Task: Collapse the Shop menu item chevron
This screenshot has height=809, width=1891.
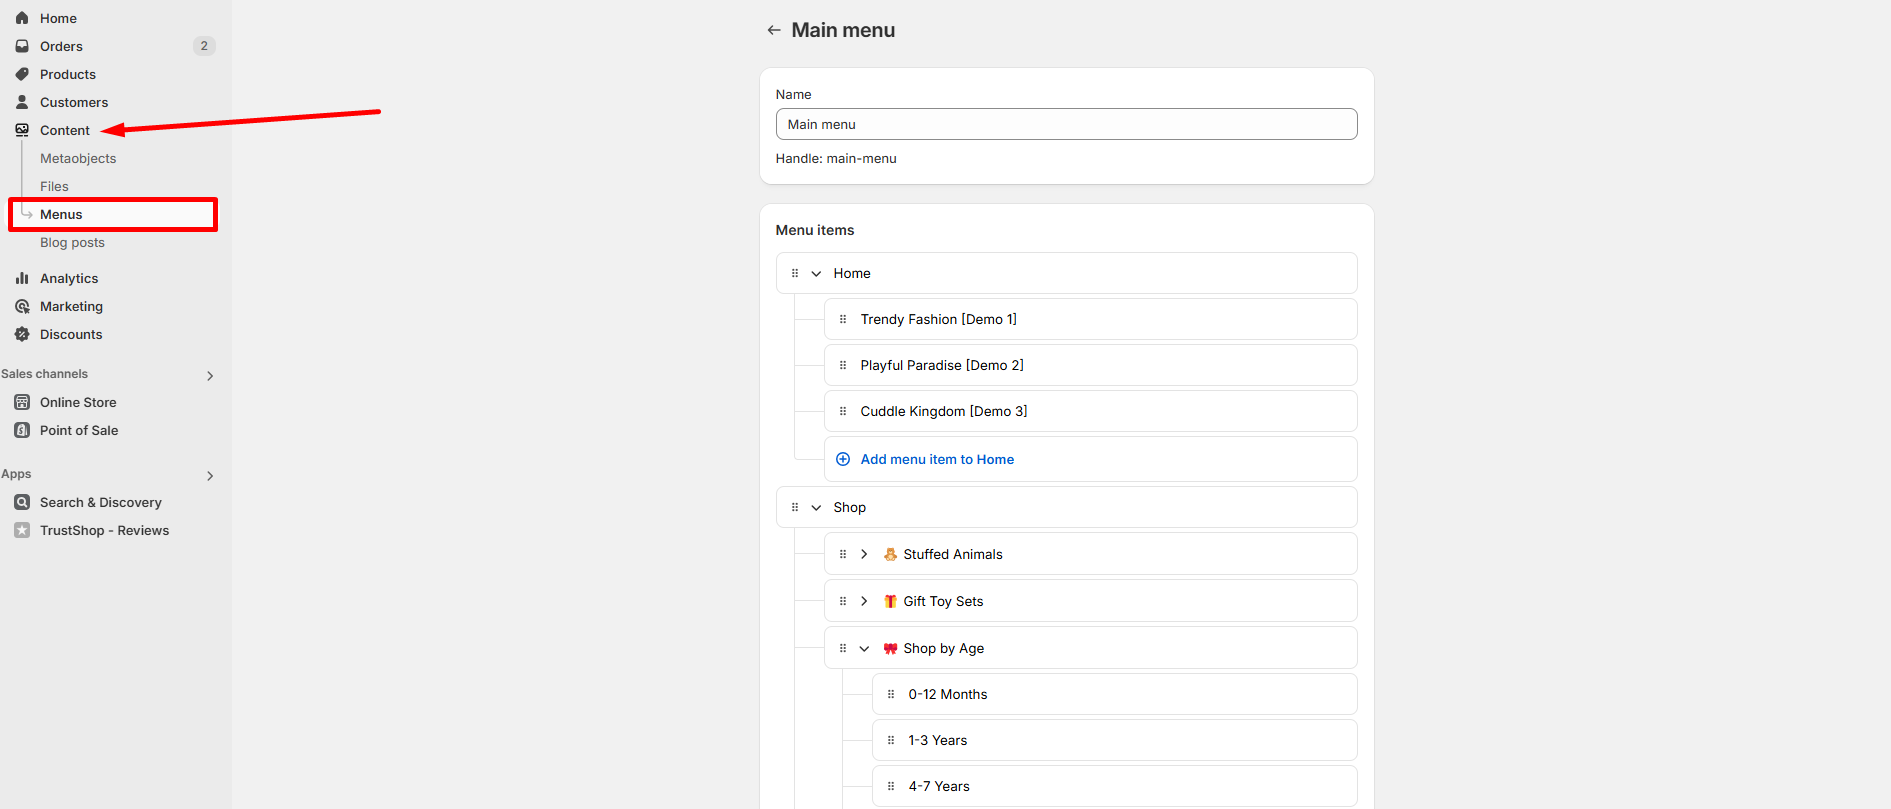Action: [x=816, y=507]
